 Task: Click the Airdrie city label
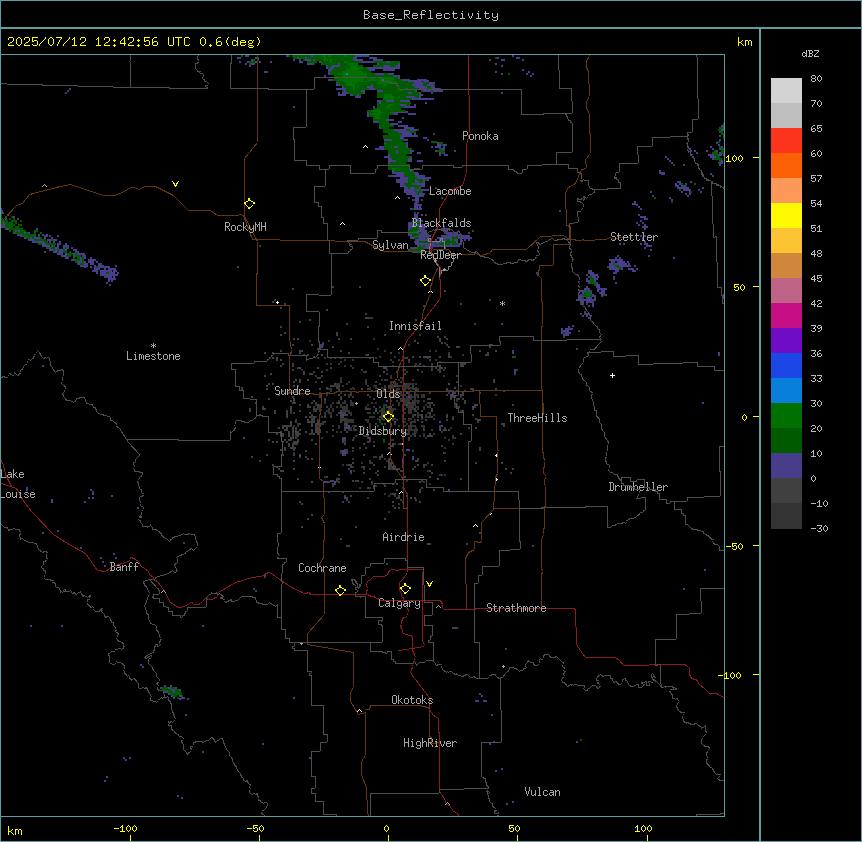click(x=403, y=537)
